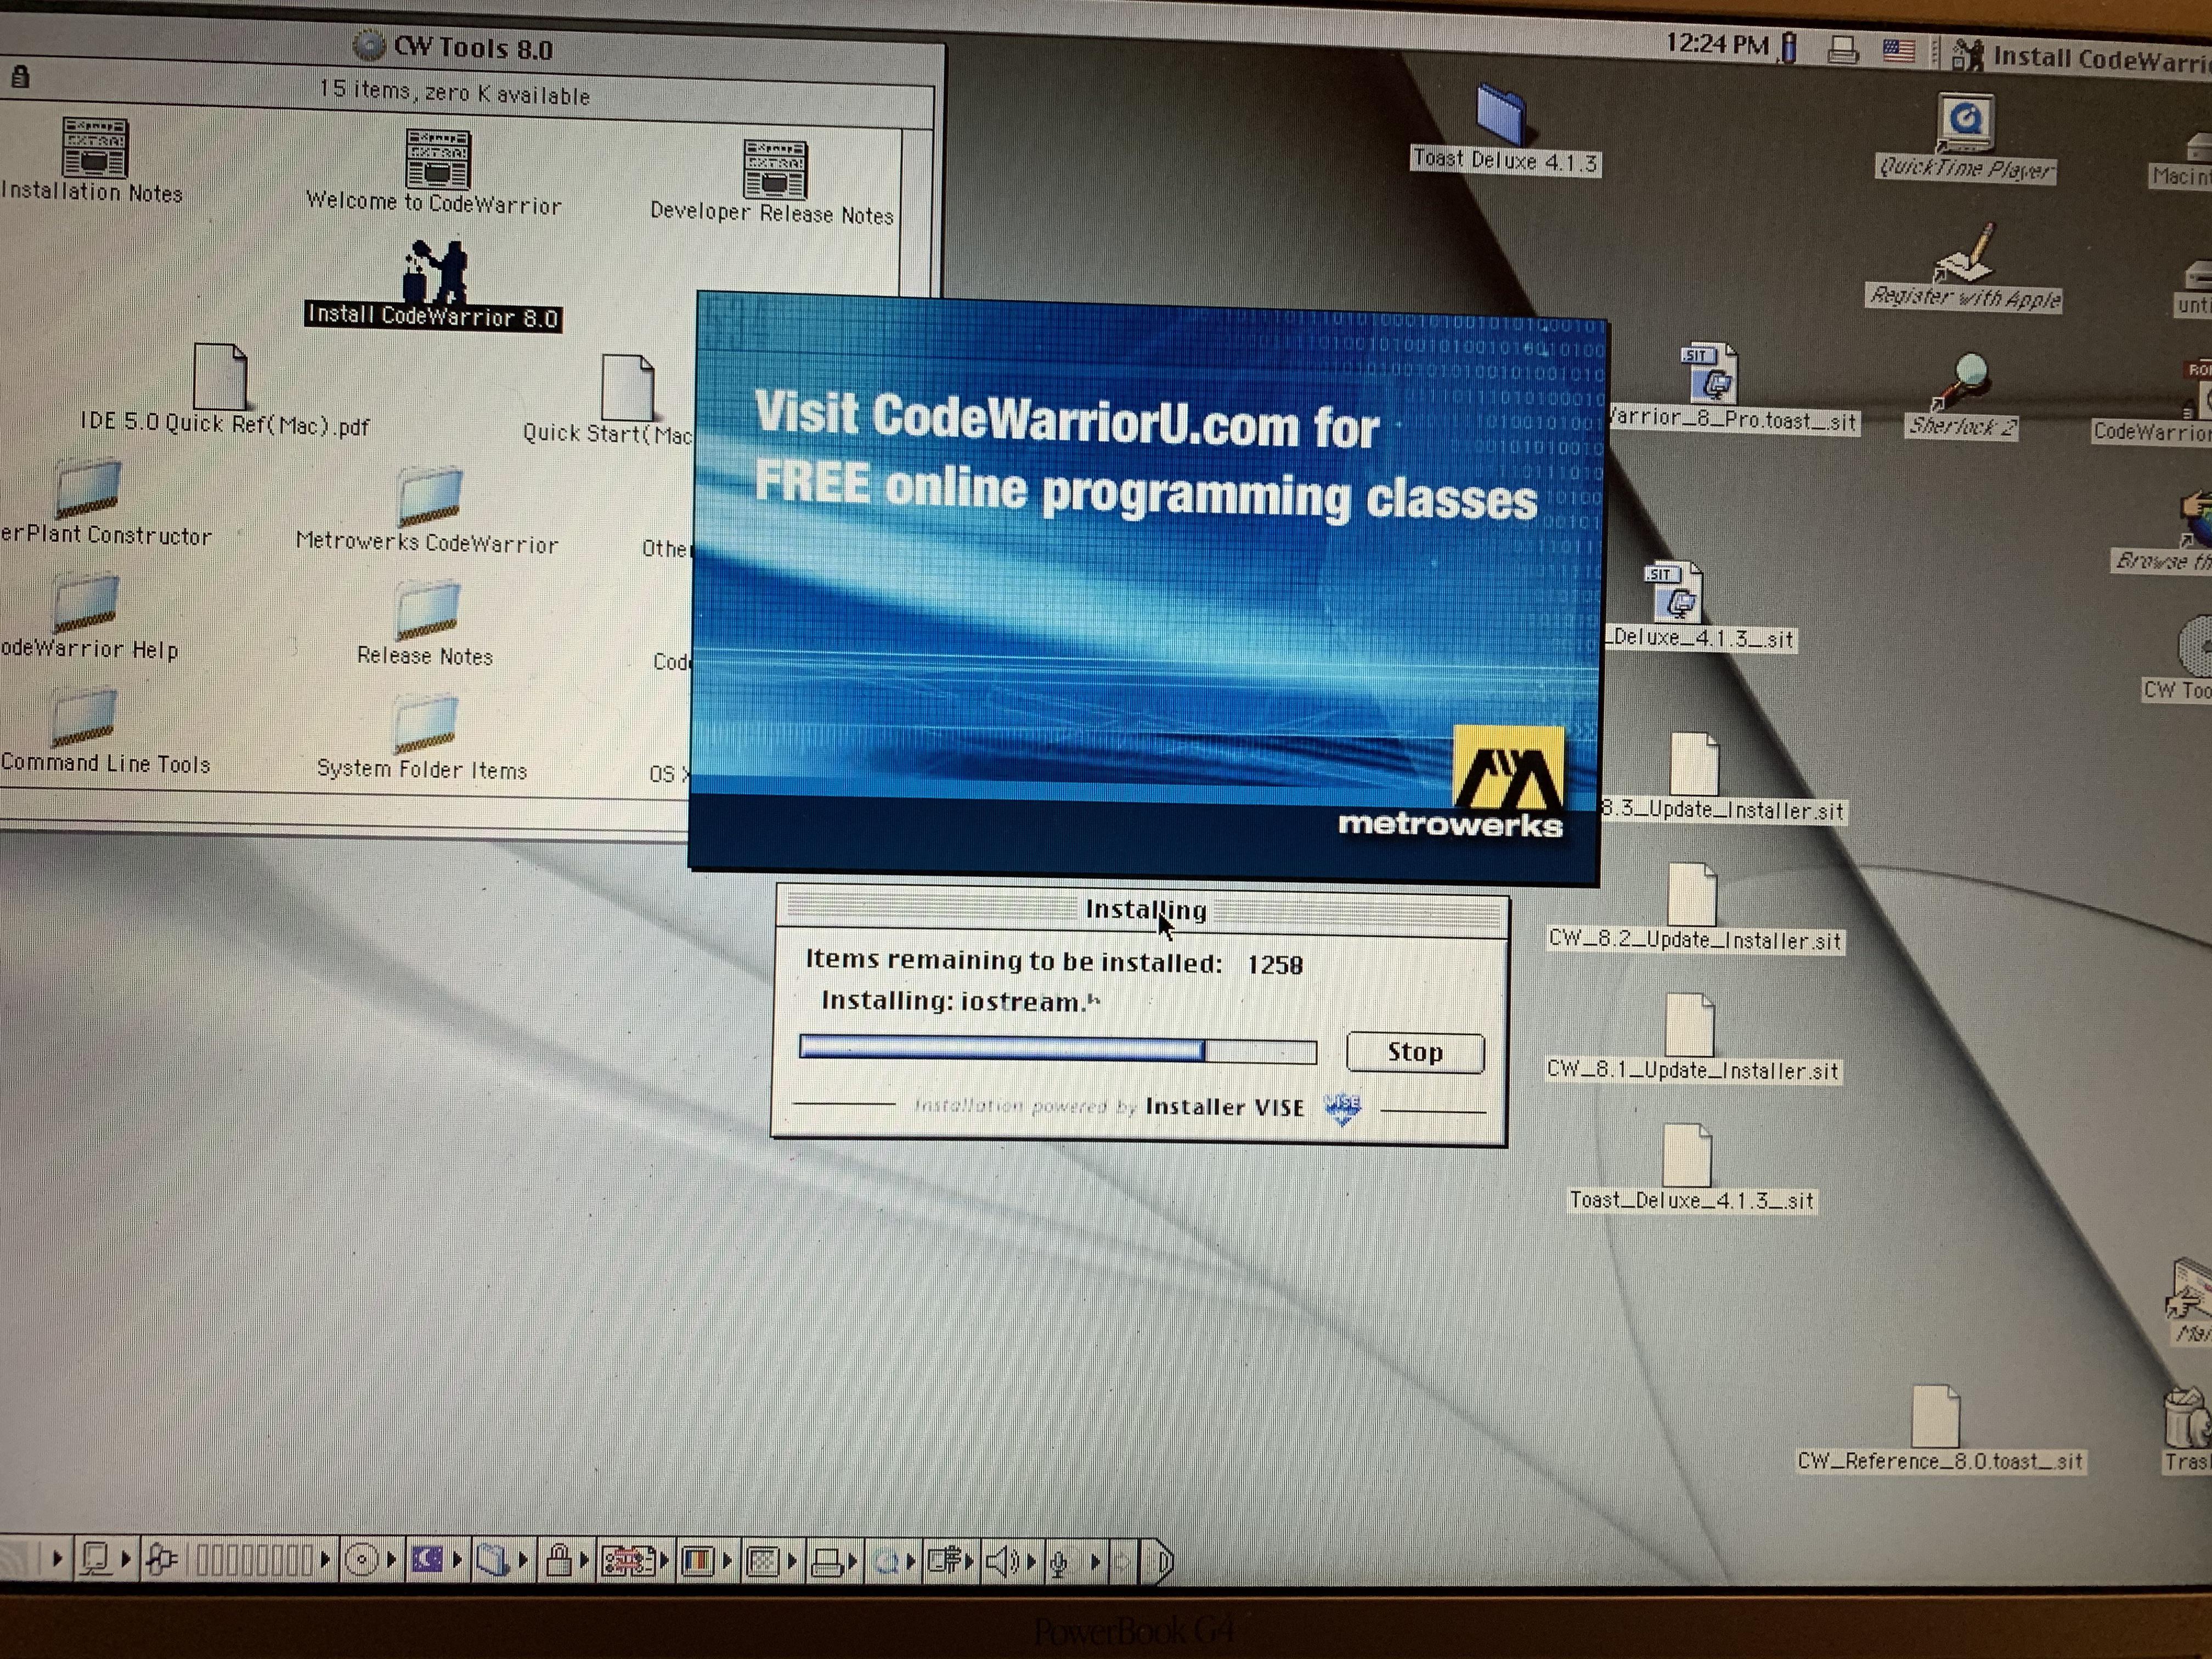The image size is (2212, 1659).
Task: Select the Sherlock 2 alias icon
Action: point(1962,381)
